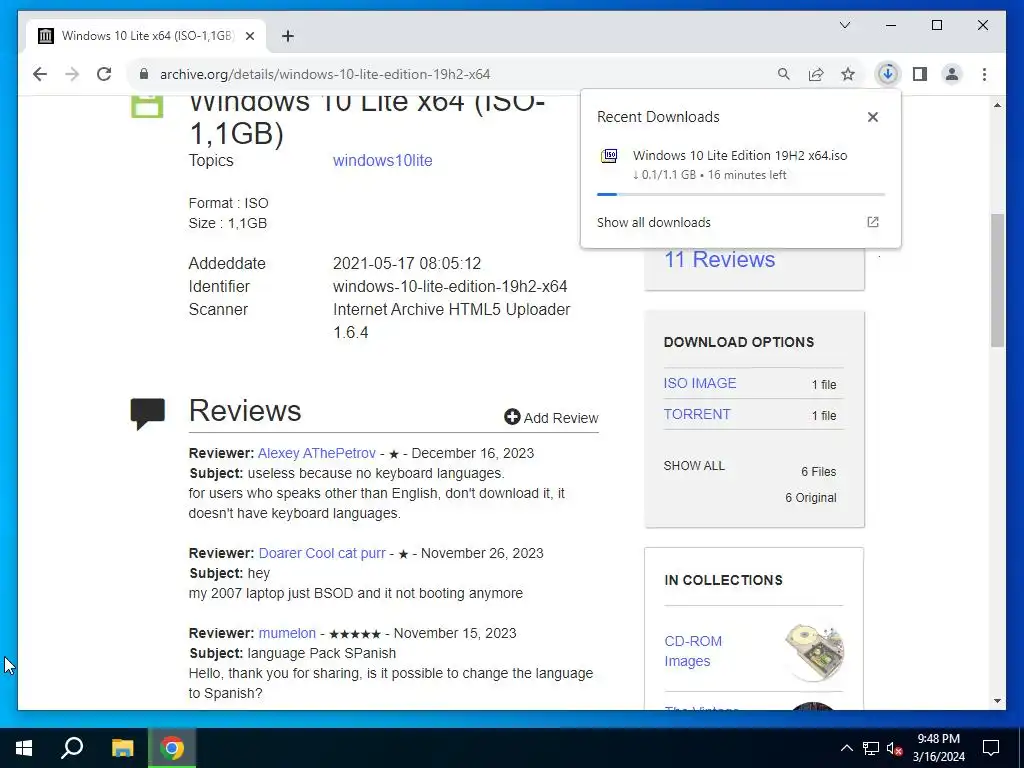This screenshot has height=768, width=1024.
Task: Open File Explorer from taskbar
Action: [x=122, y=748]
